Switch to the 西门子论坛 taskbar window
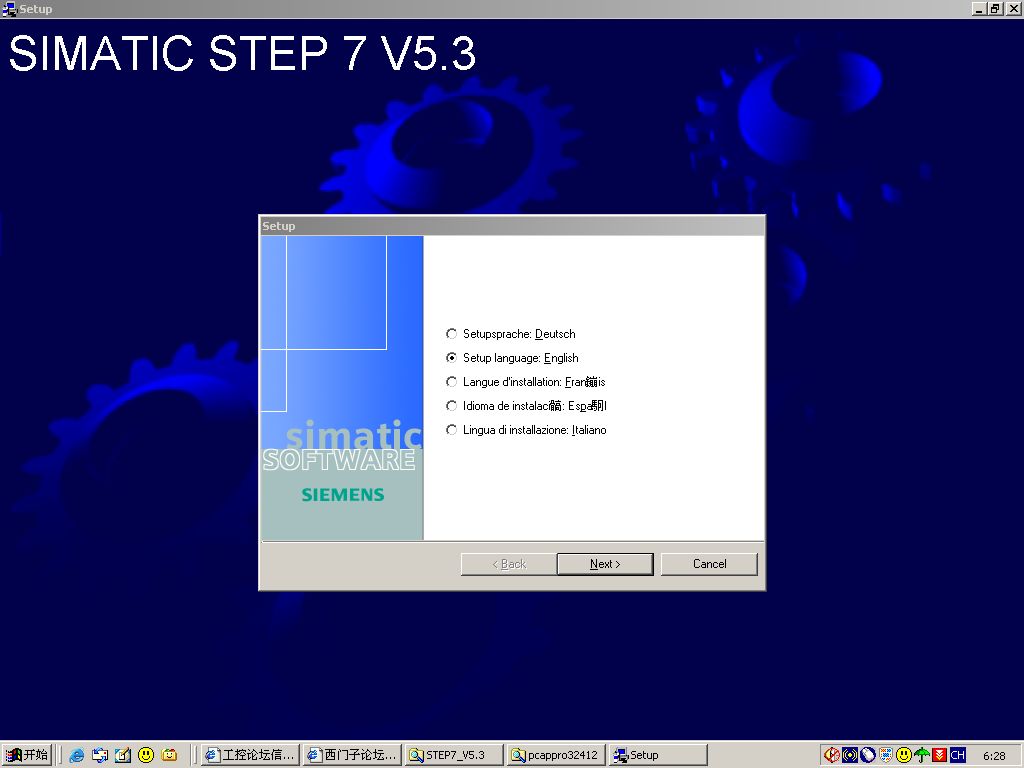This screenshot has width=1024, height=768. 353,755
